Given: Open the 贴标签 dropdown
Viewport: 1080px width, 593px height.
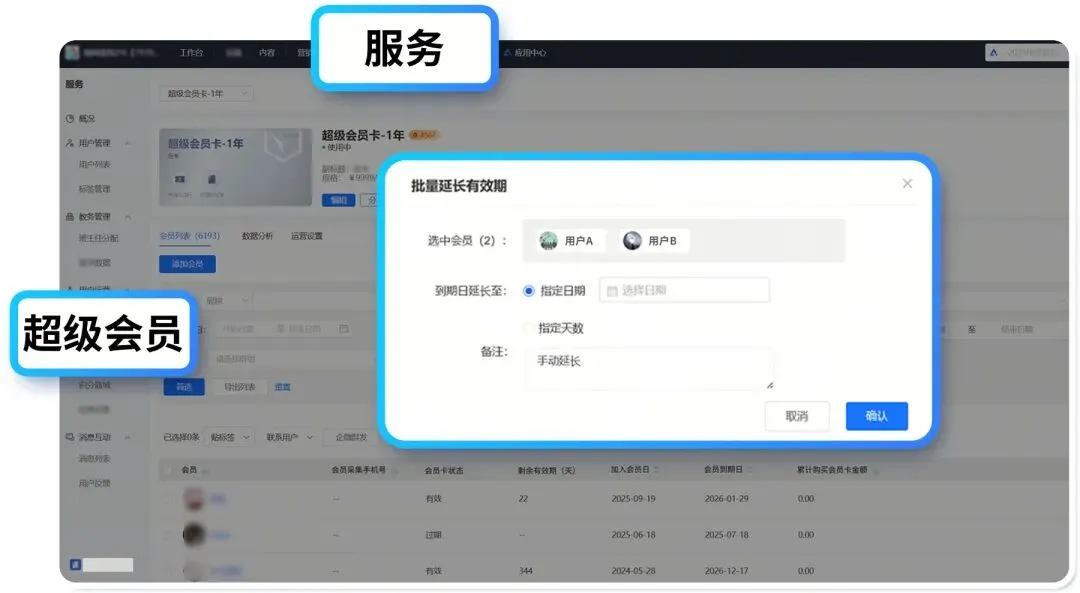Looking at the screenshot, I should [232, 437].
